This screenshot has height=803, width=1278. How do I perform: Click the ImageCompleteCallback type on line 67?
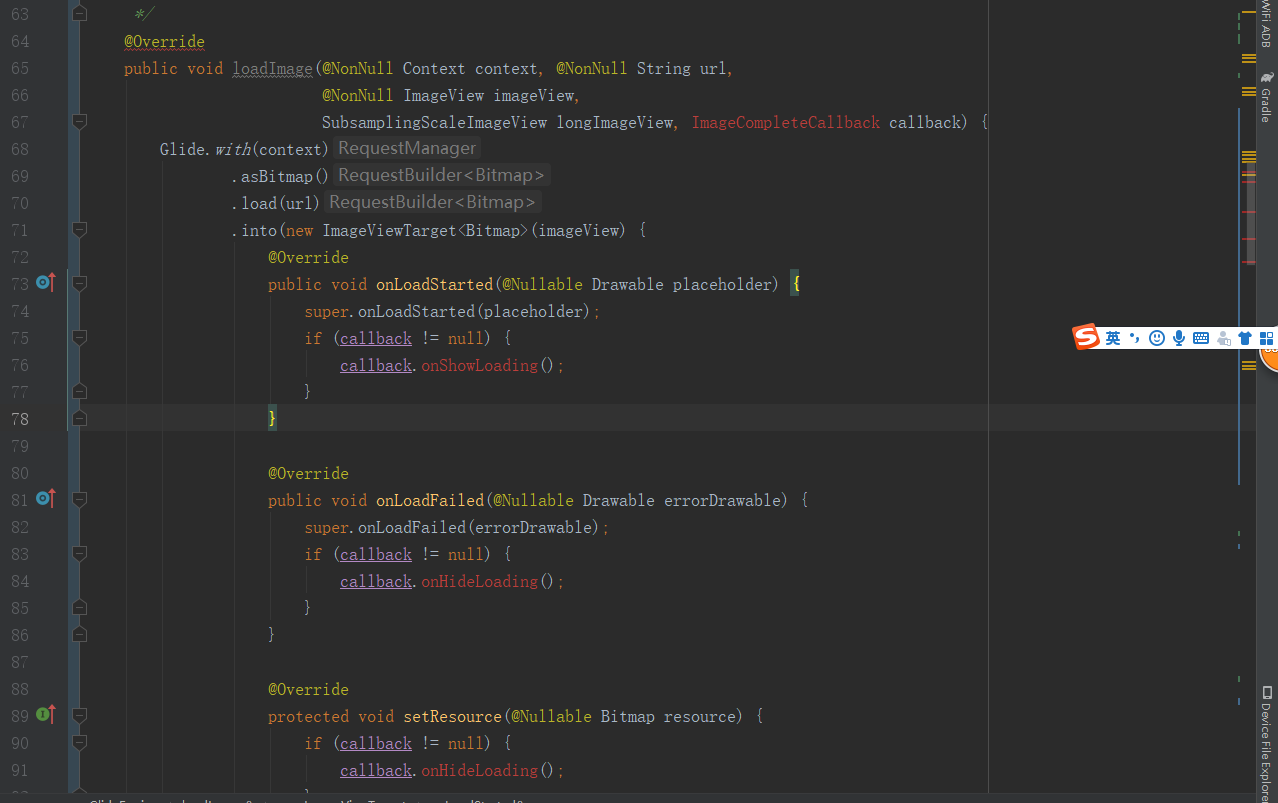[x=786, y=122]
